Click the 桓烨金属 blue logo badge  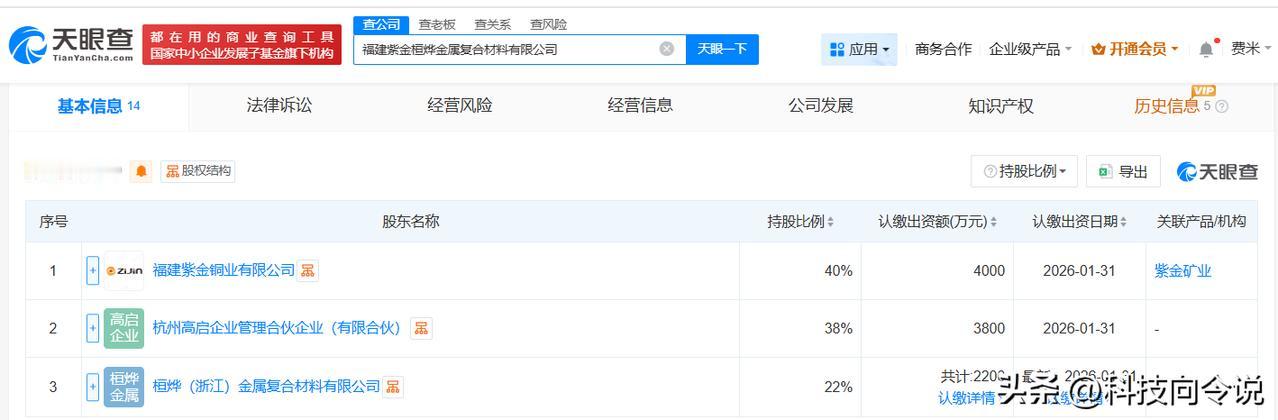pyautogui.click(x=124, y=386)
